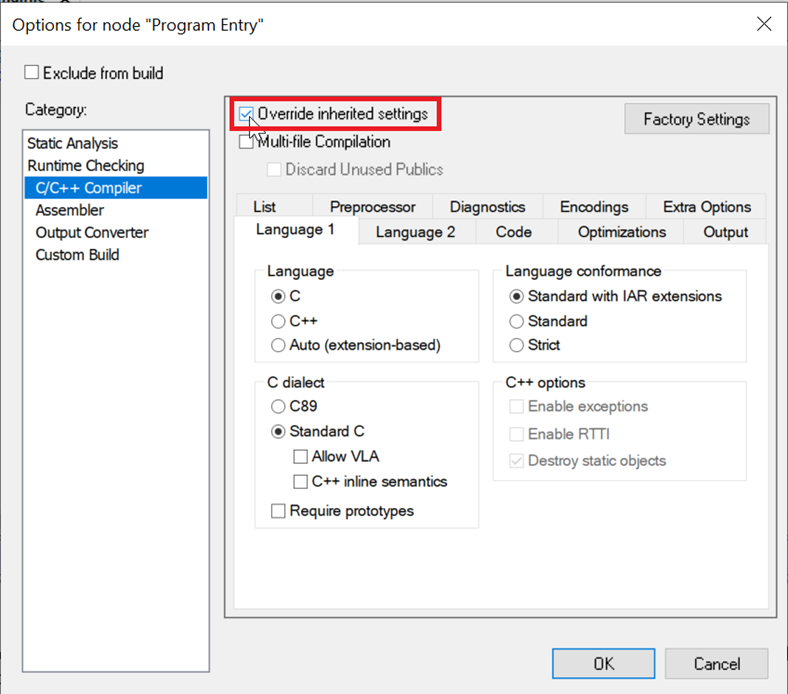Set language conformance to Strict
The image size is (788, 694).
tap(516, 345)
